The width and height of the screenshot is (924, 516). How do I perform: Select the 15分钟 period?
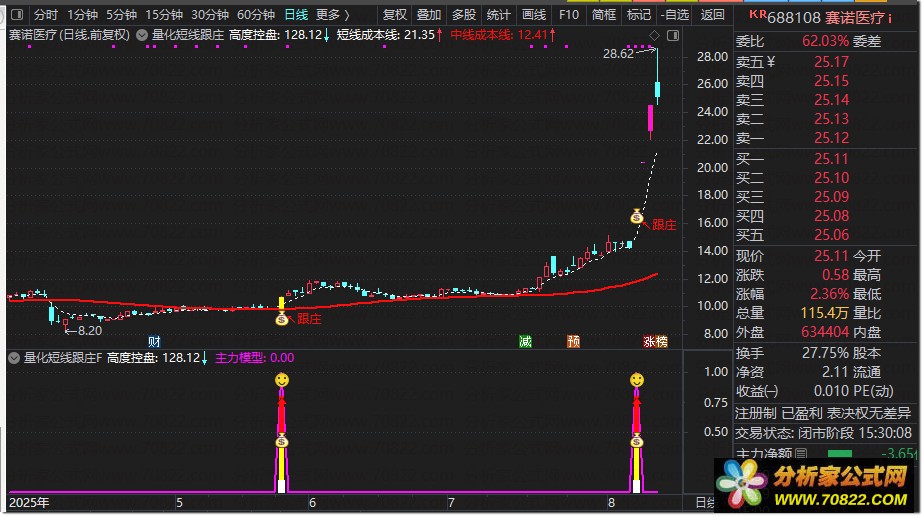click(164, 15)
